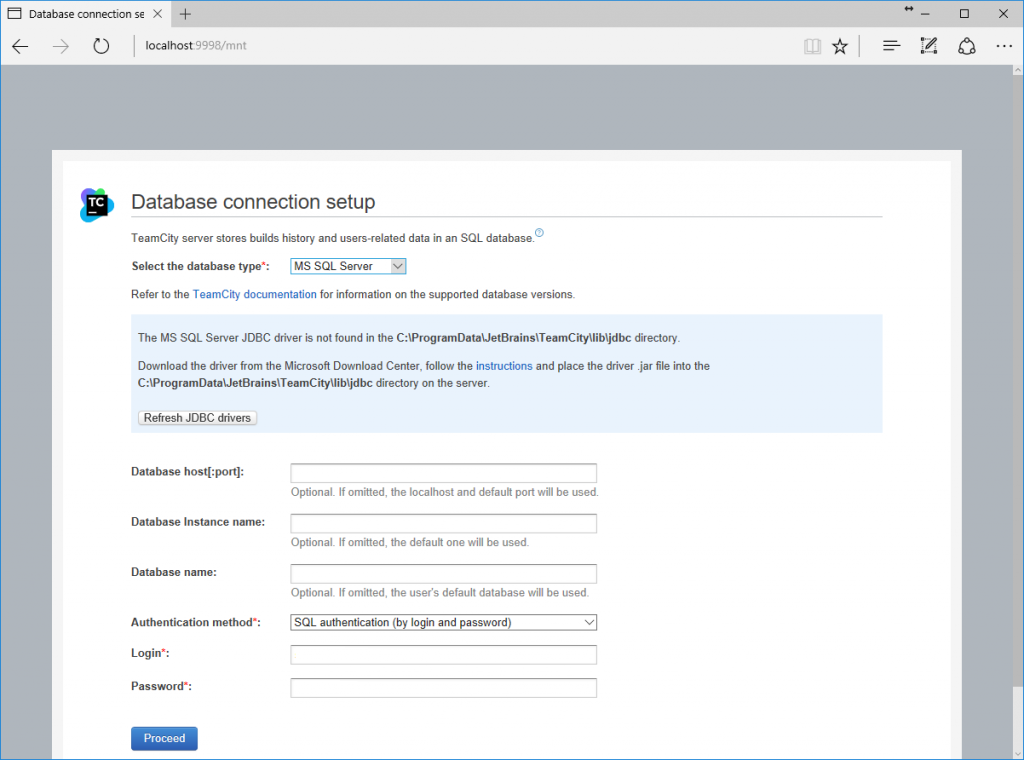Click the scrollbar up arrow
Viewport: 1024px width, 760px height.
click(1017, 69)
